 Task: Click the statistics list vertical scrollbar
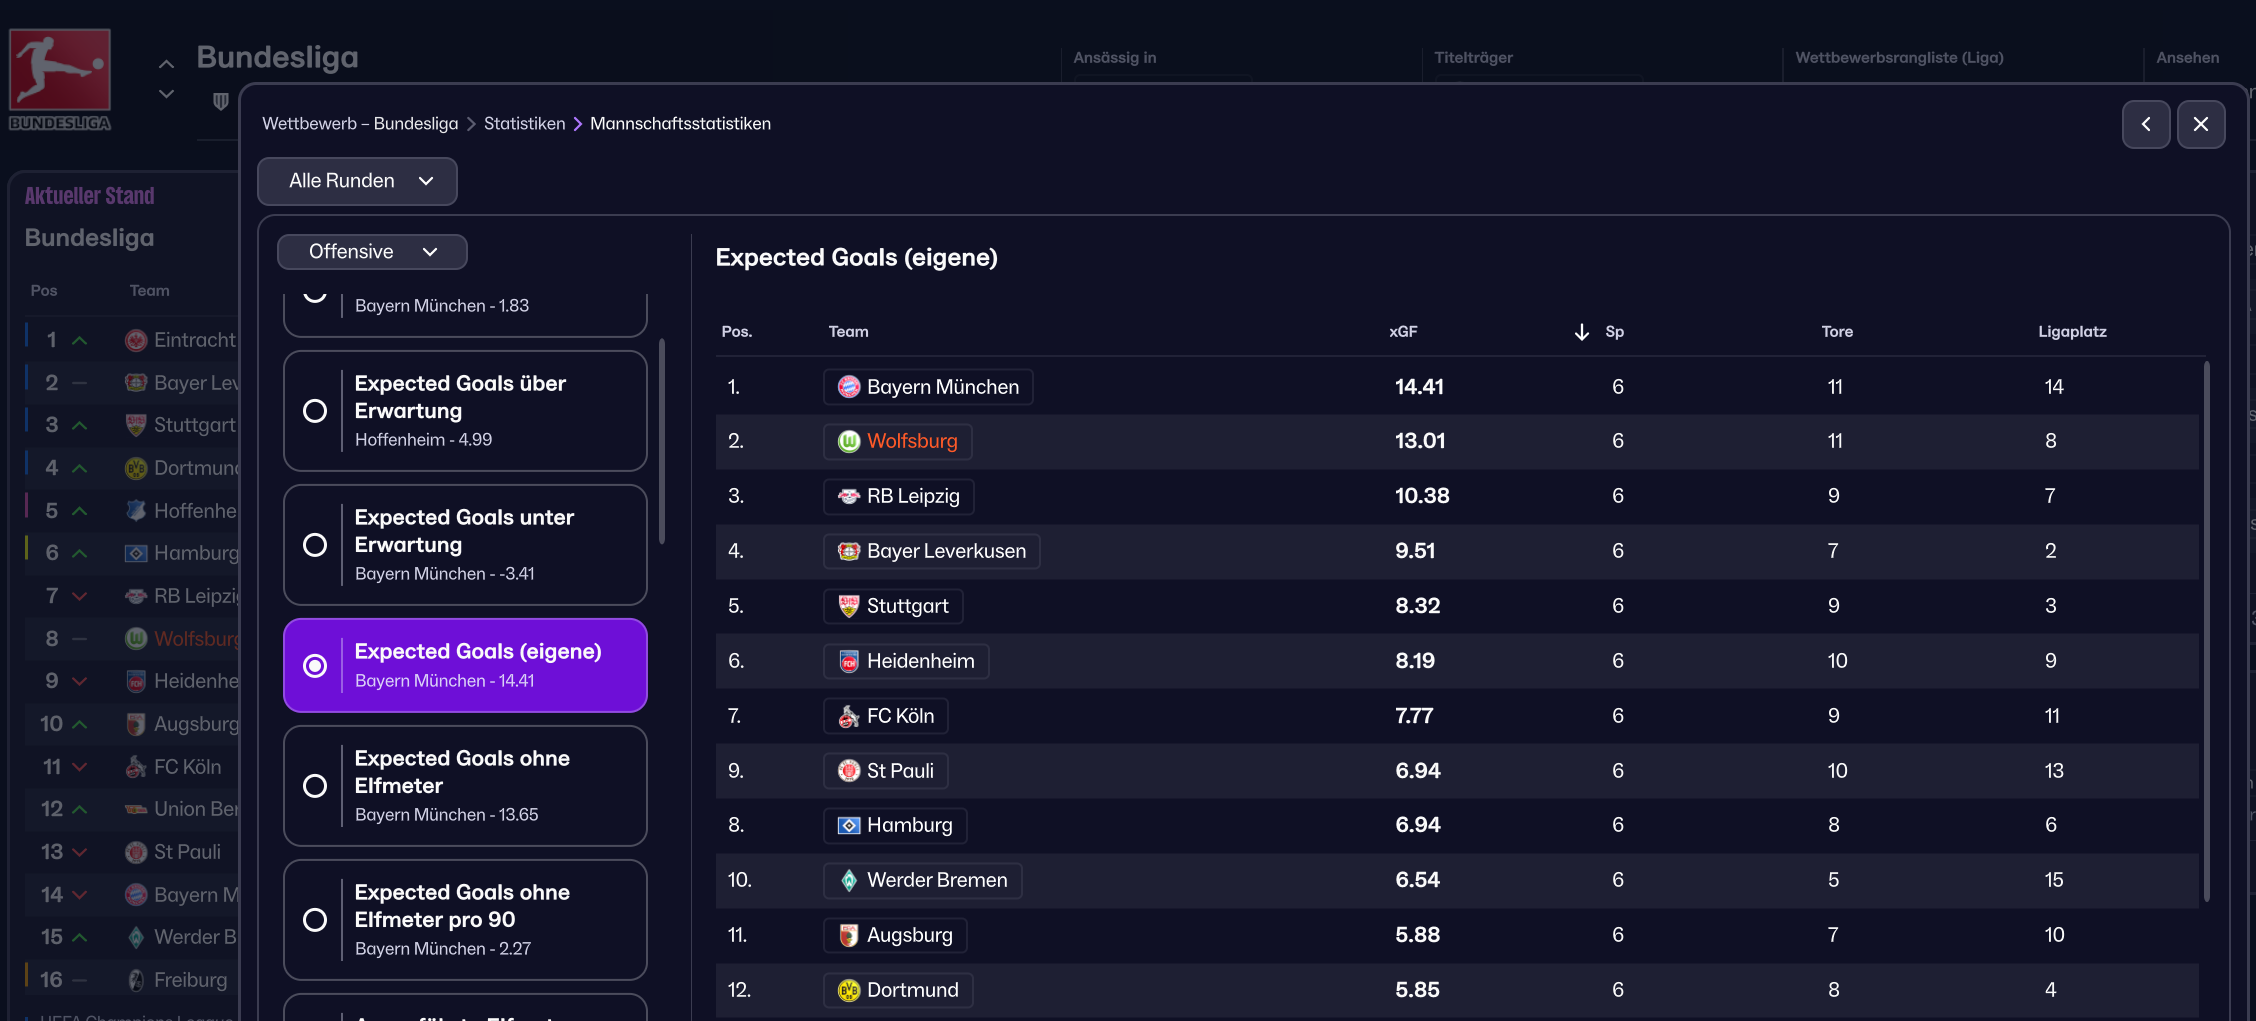pyautogui.click(x=661, y=440)
